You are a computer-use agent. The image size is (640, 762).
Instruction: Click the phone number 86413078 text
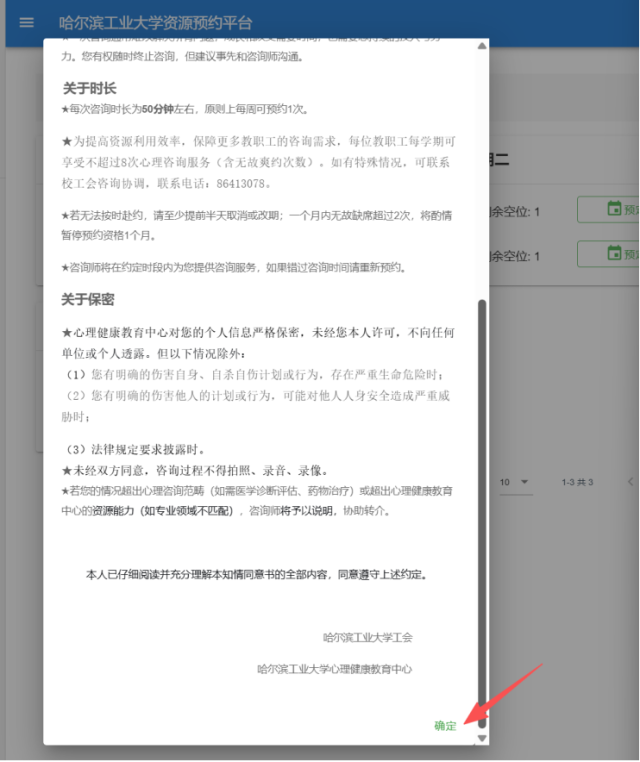(x=242, y=185)
